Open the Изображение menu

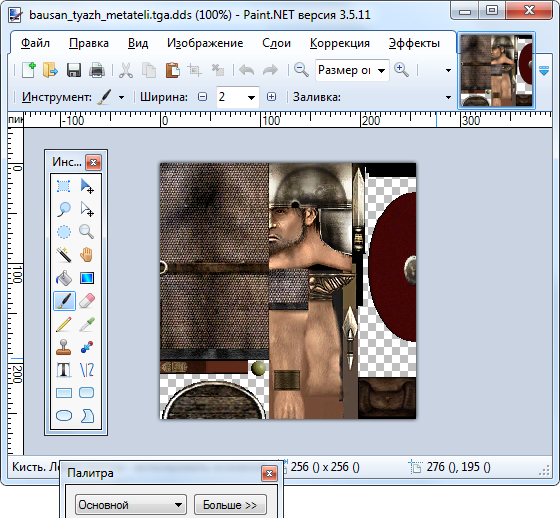[205, 43]
